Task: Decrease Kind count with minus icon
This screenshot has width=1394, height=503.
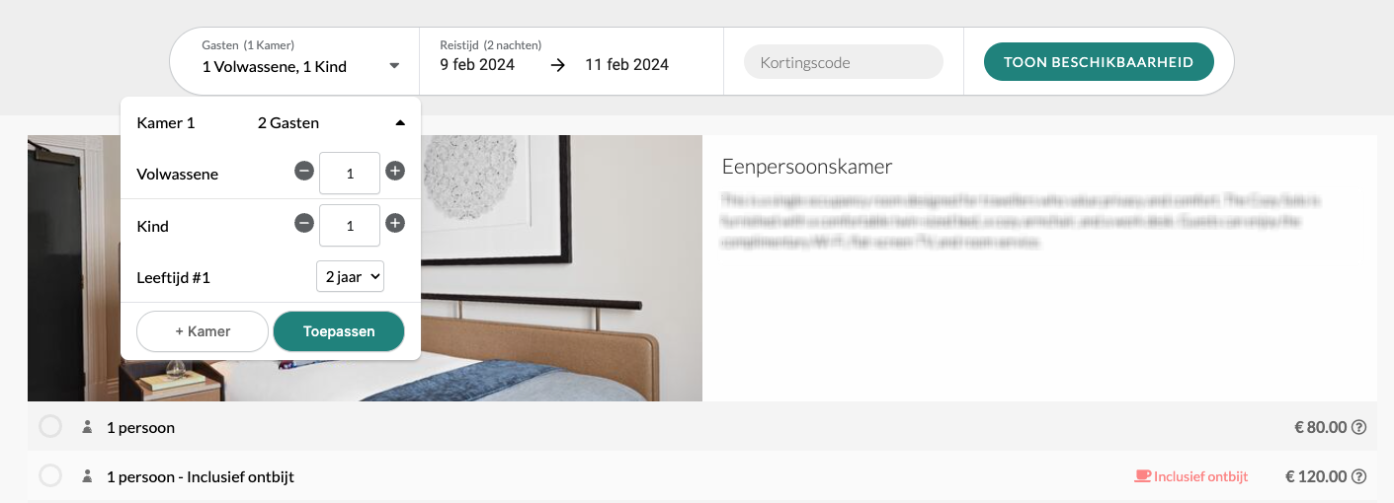Action: [304, 223]
